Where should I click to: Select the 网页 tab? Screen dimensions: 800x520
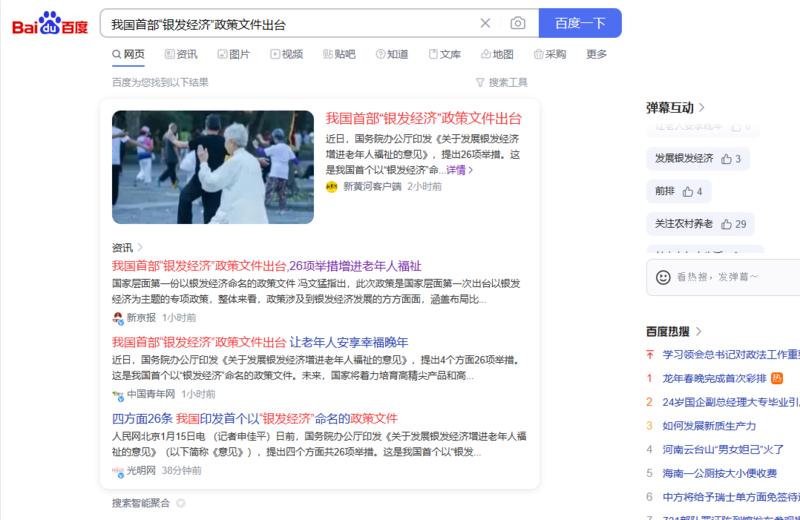coord(129,54)
